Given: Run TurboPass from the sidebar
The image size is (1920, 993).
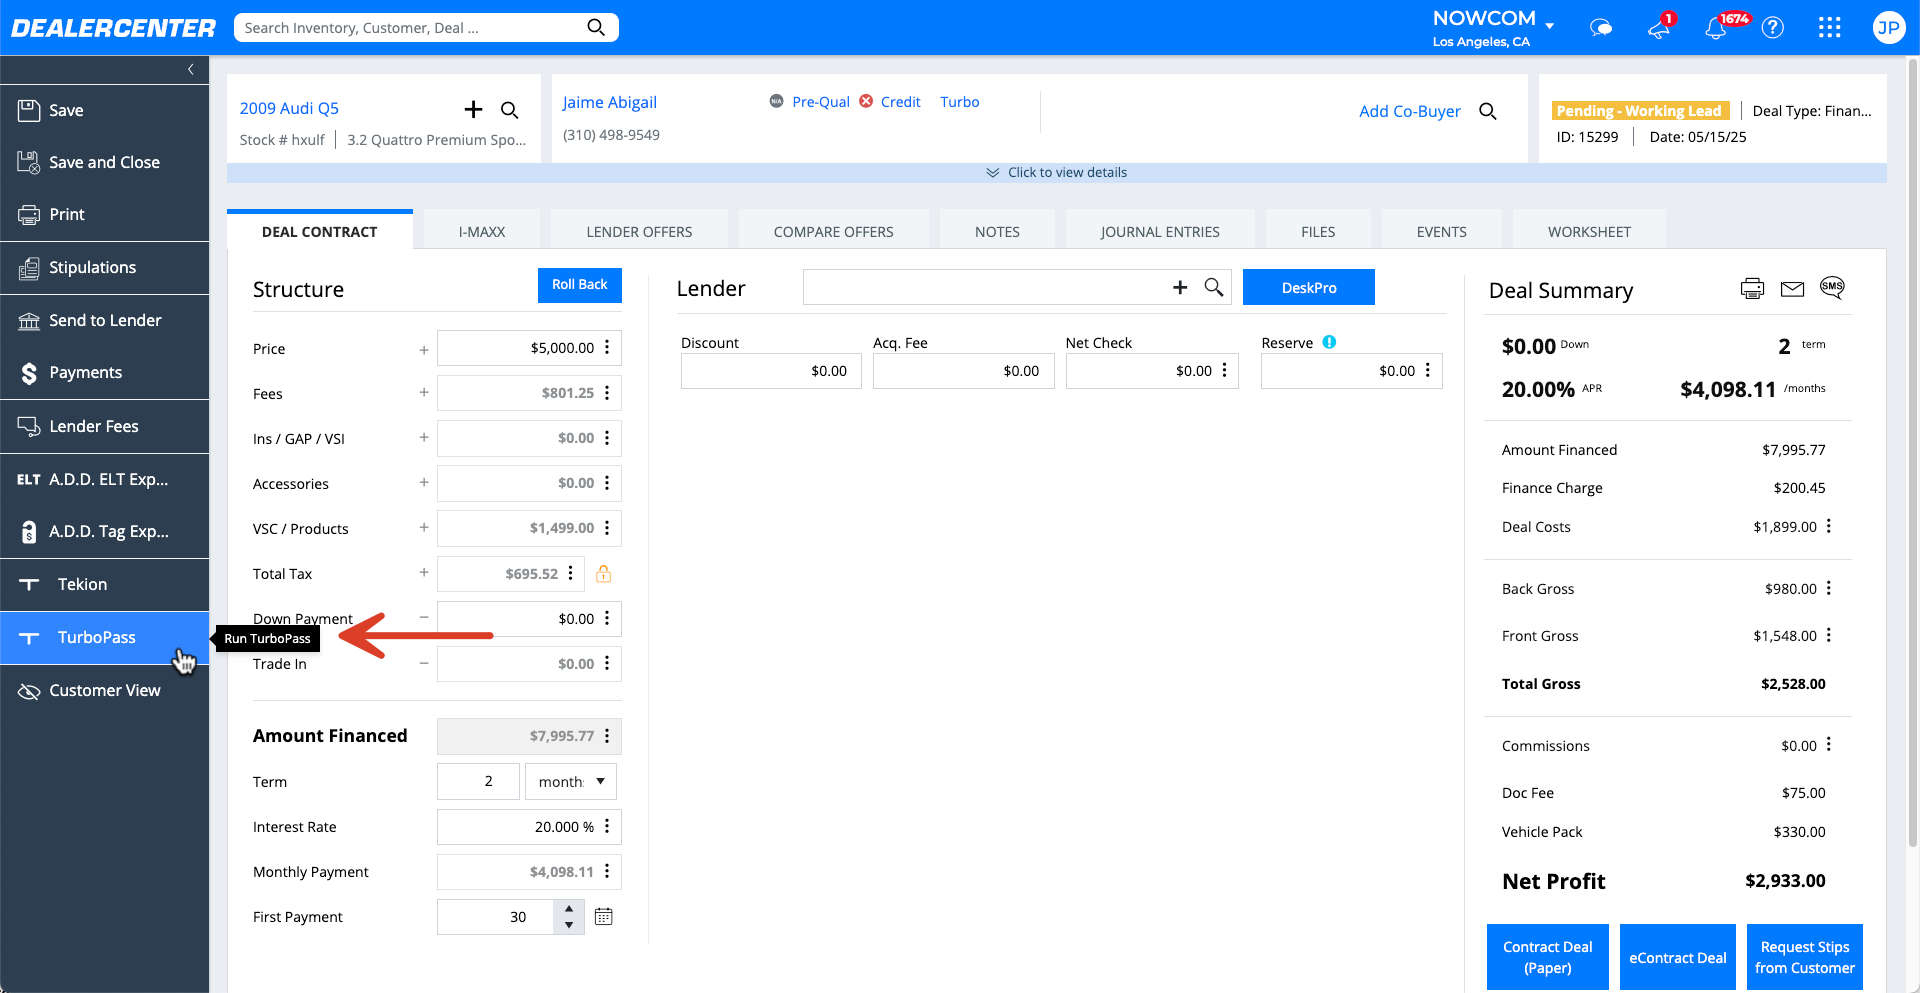Looking at the screenshot, I should coord(105,637).
